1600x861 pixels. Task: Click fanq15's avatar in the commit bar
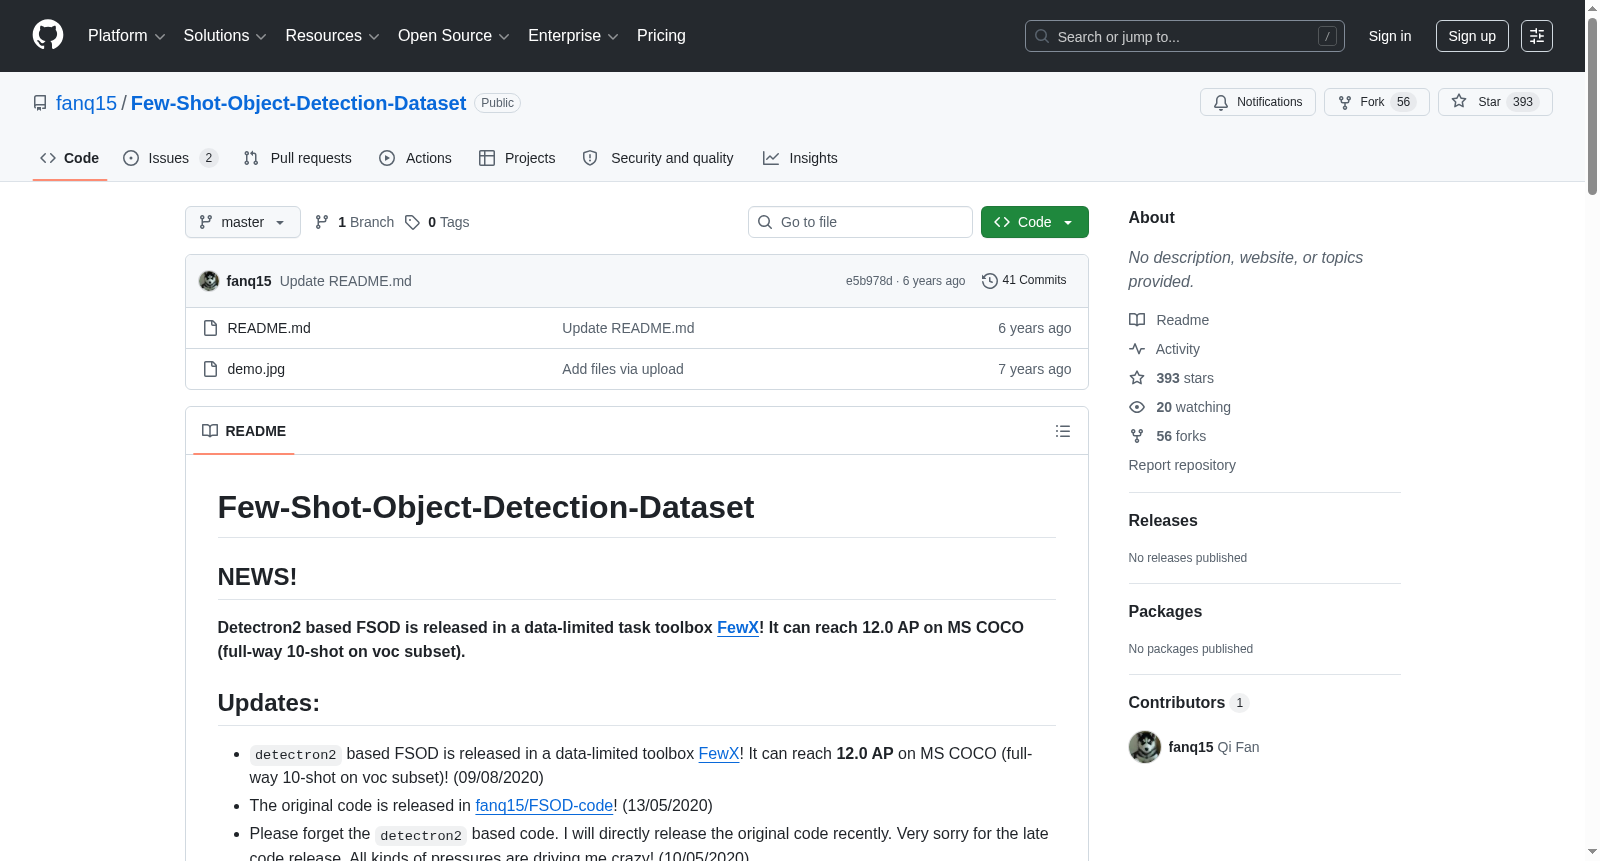click(x=209, y=281)
